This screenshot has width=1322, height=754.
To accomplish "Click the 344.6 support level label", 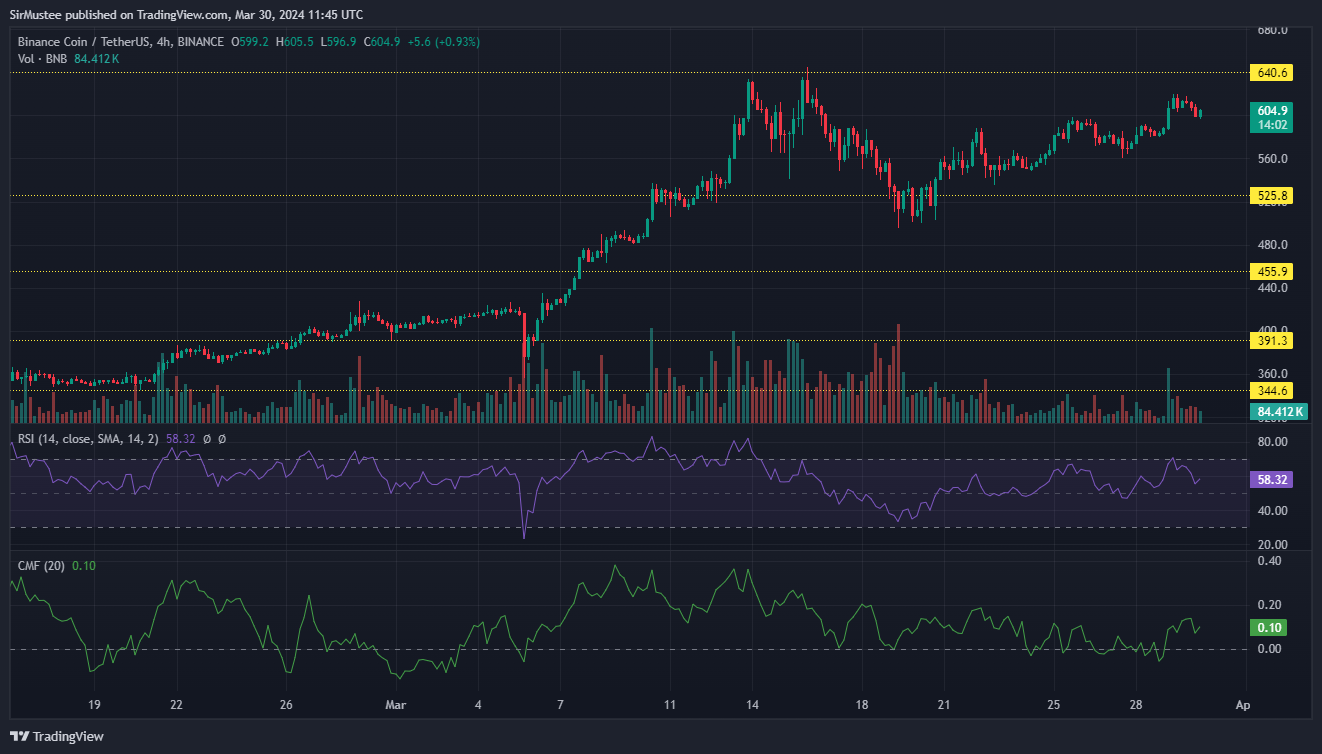I will tap(1272, 391).
